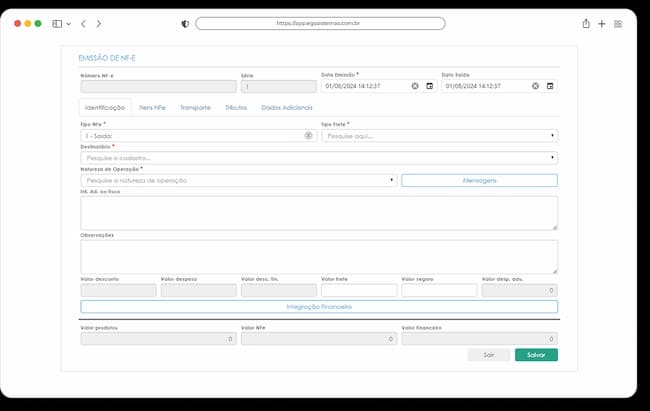Save the NF-e with Salvar
This screenshot has height=411, width=650.
[x=536, y=355]
